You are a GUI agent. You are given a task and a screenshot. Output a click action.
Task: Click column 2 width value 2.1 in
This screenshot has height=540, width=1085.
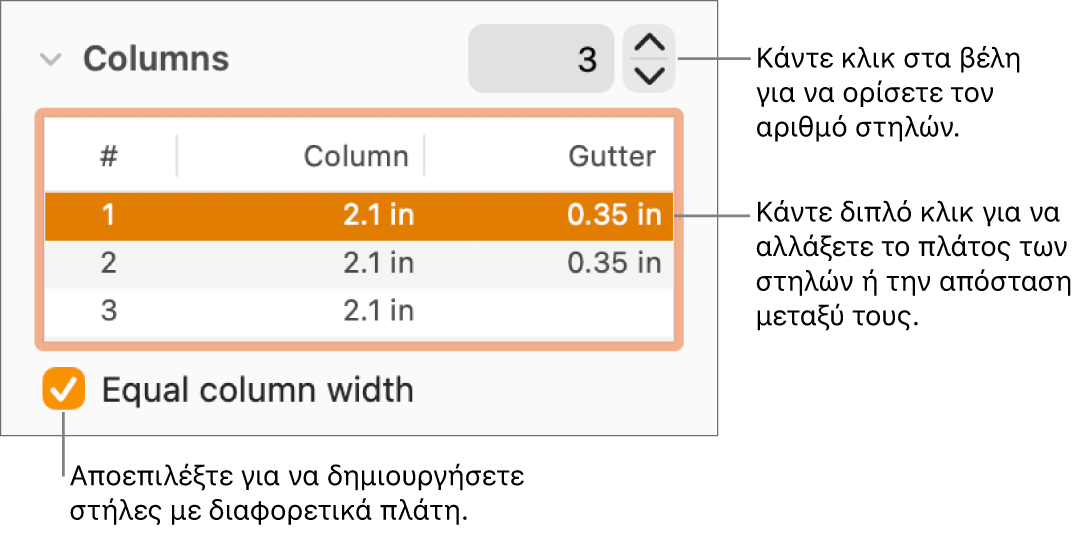tap(378, 263)
